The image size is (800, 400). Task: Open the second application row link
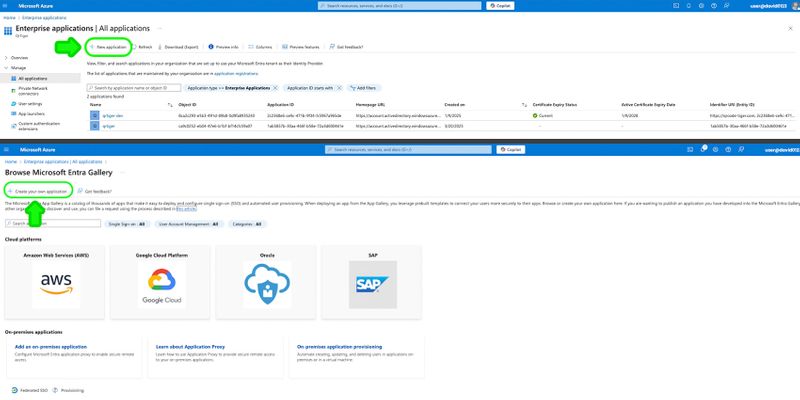[108, 126]
